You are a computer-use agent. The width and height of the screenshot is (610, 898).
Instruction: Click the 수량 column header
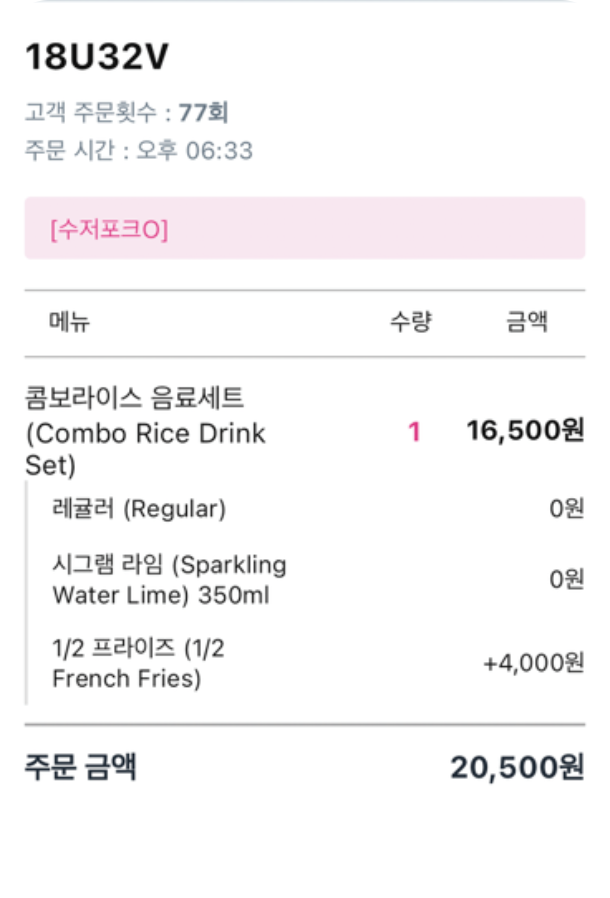(x=410, y=322)
